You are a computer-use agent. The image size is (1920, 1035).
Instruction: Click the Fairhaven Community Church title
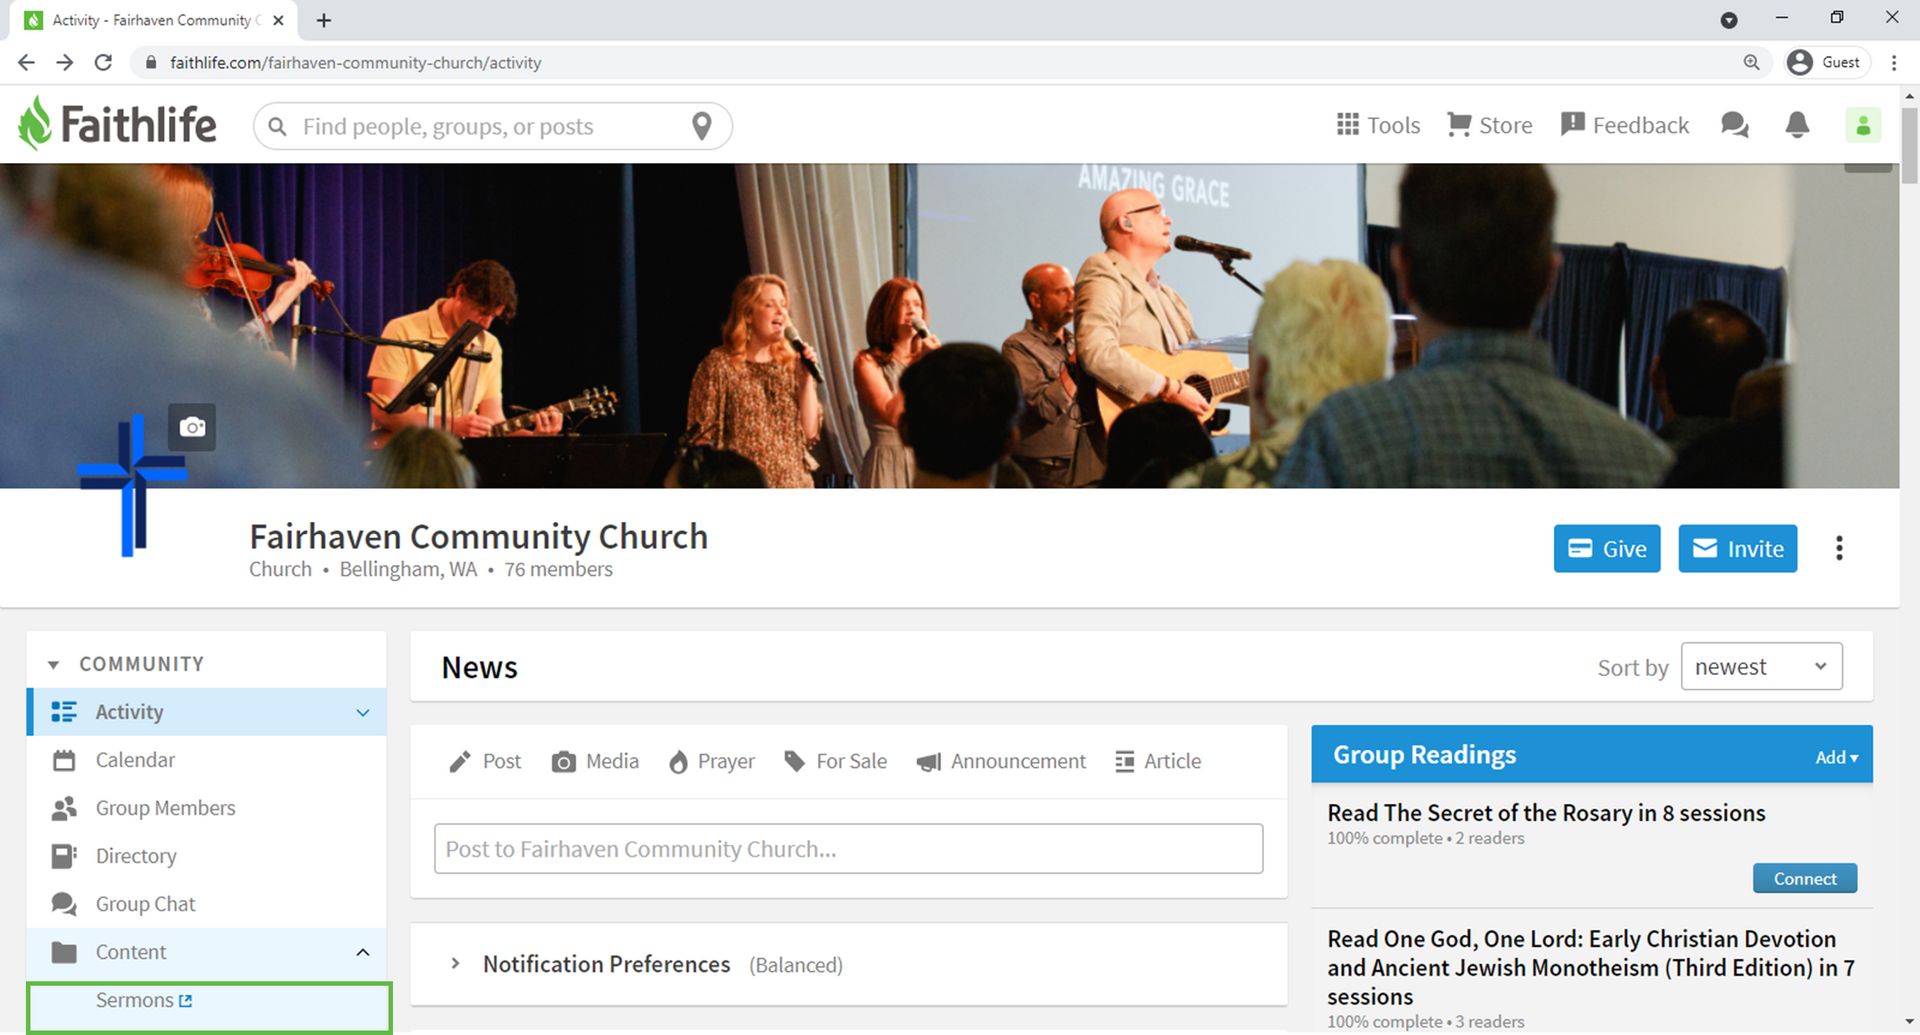(478, 537)
